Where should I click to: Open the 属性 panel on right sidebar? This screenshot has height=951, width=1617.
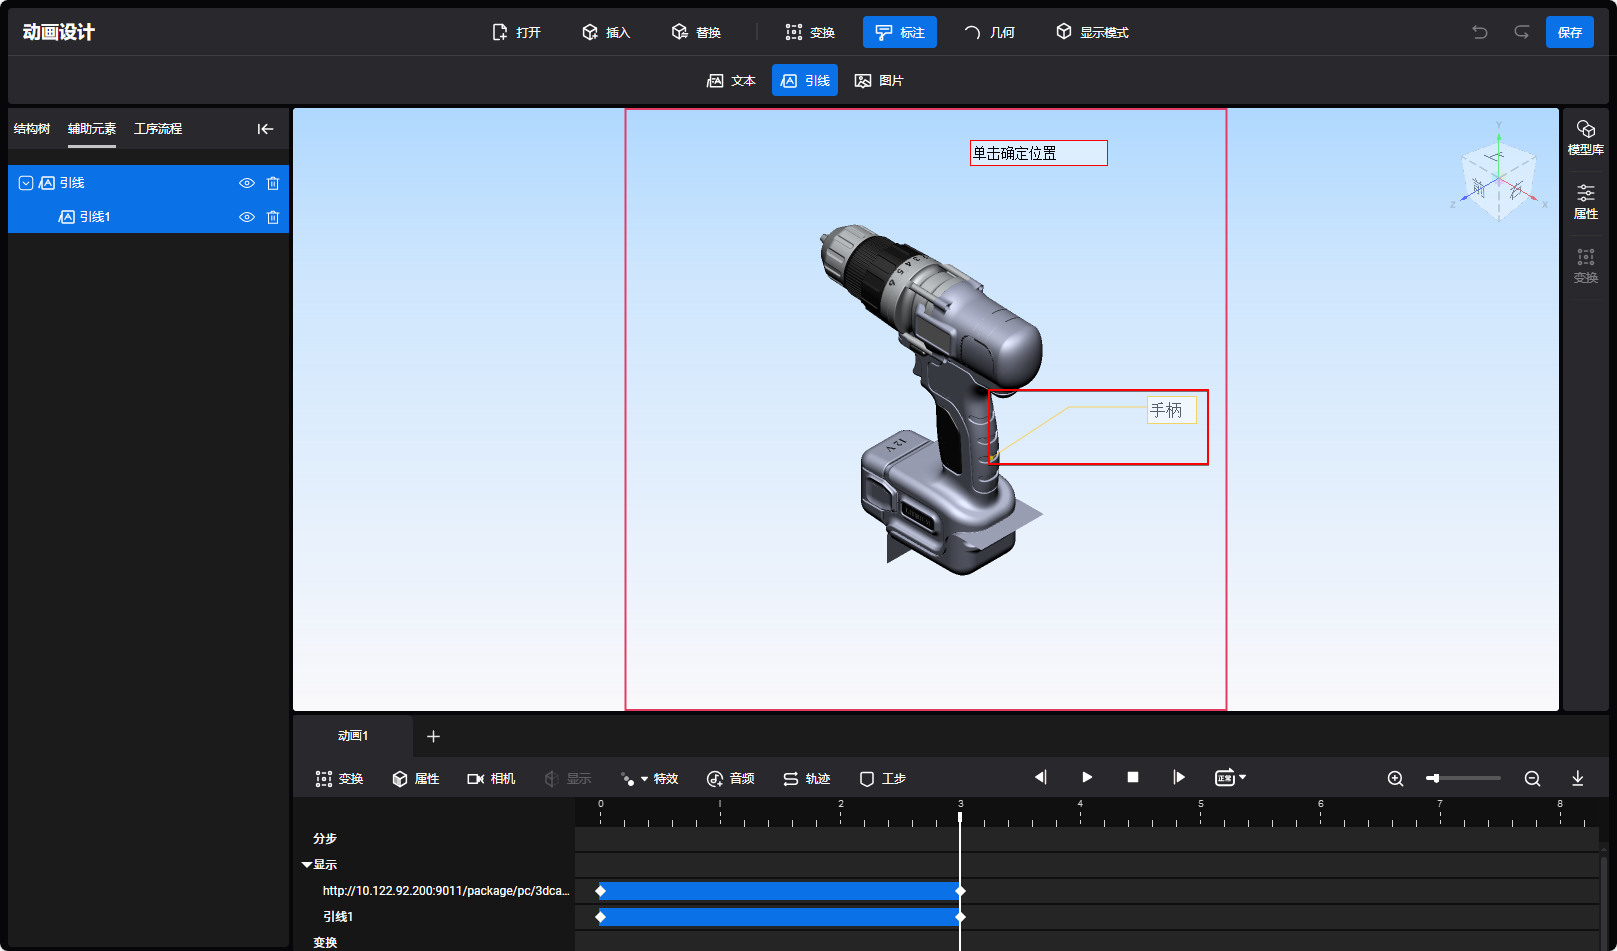(x=1585, y=201)
